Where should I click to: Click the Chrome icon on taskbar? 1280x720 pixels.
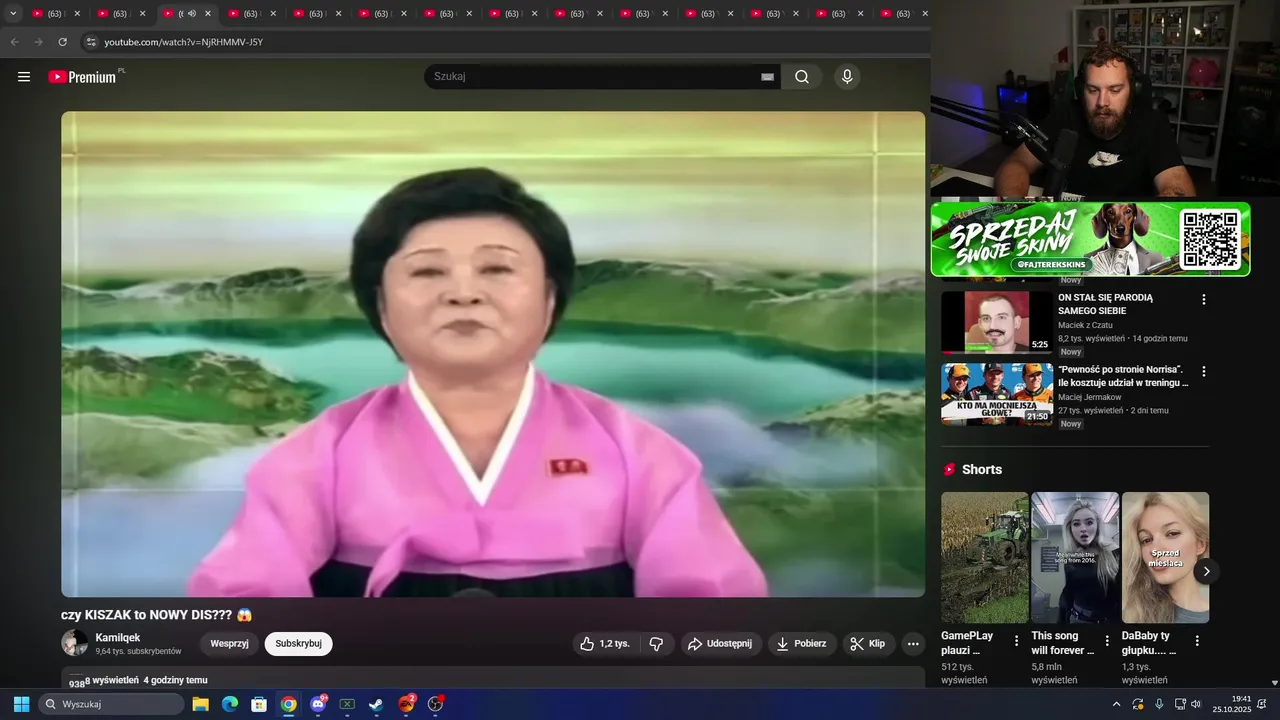288,704
